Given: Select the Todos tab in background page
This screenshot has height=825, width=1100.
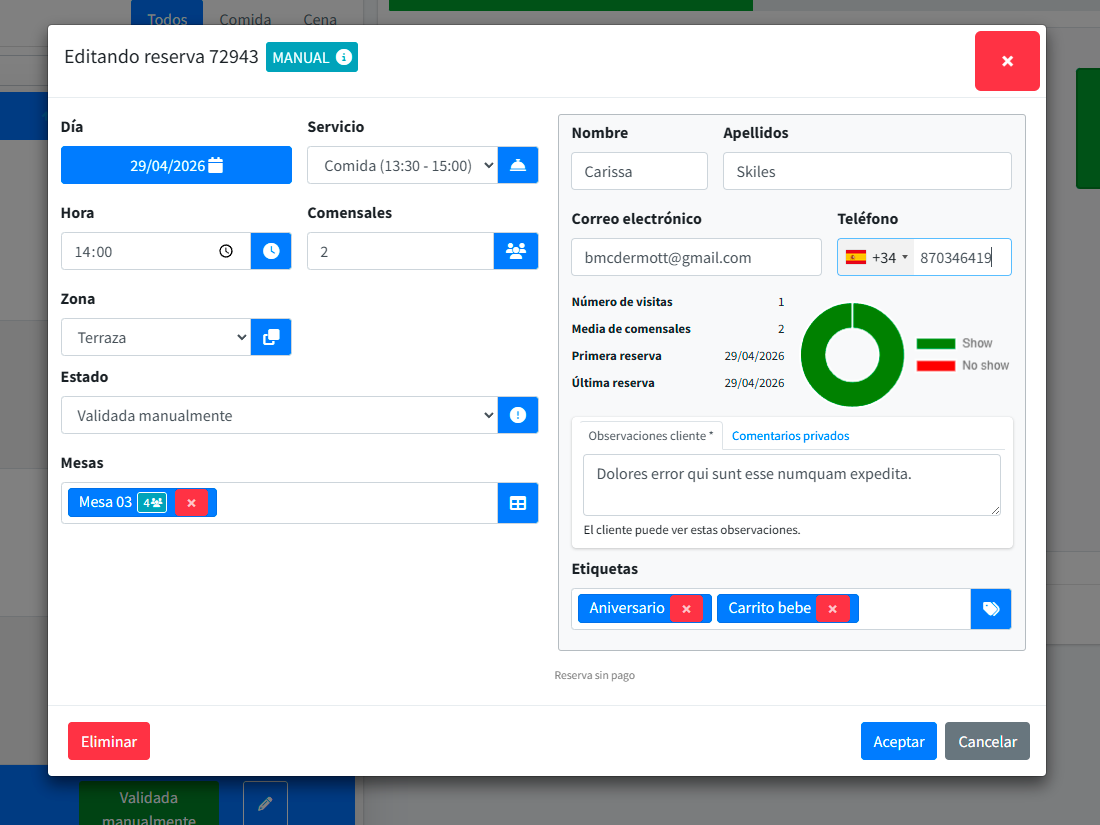Looking at the screenshot, I should click(x=167, y=15).
